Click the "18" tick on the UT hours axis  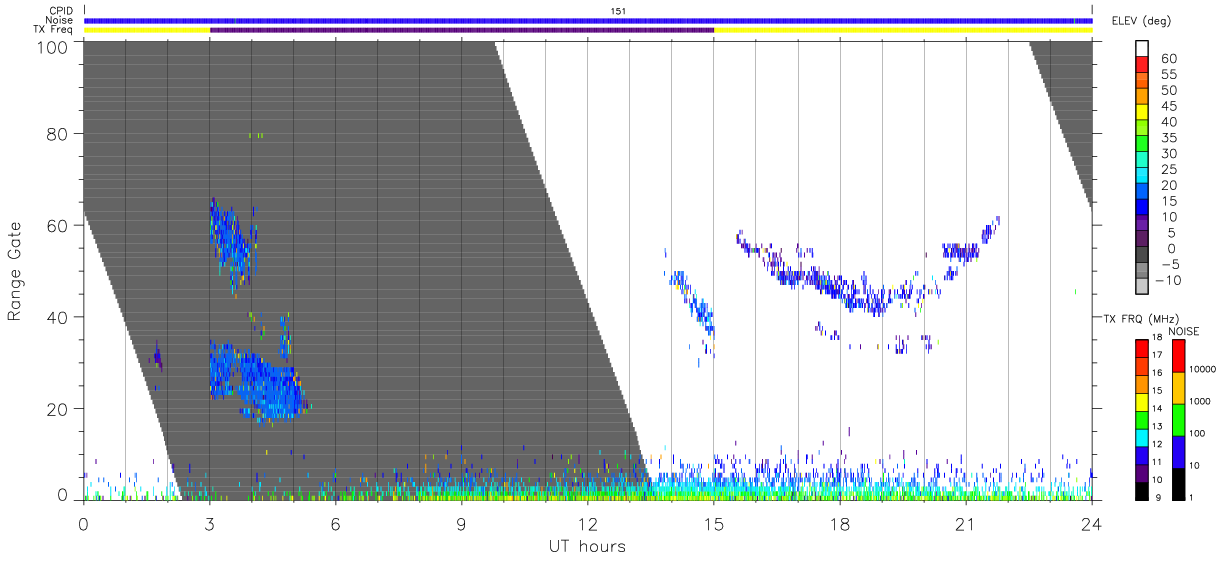click(x=840, y=523)
